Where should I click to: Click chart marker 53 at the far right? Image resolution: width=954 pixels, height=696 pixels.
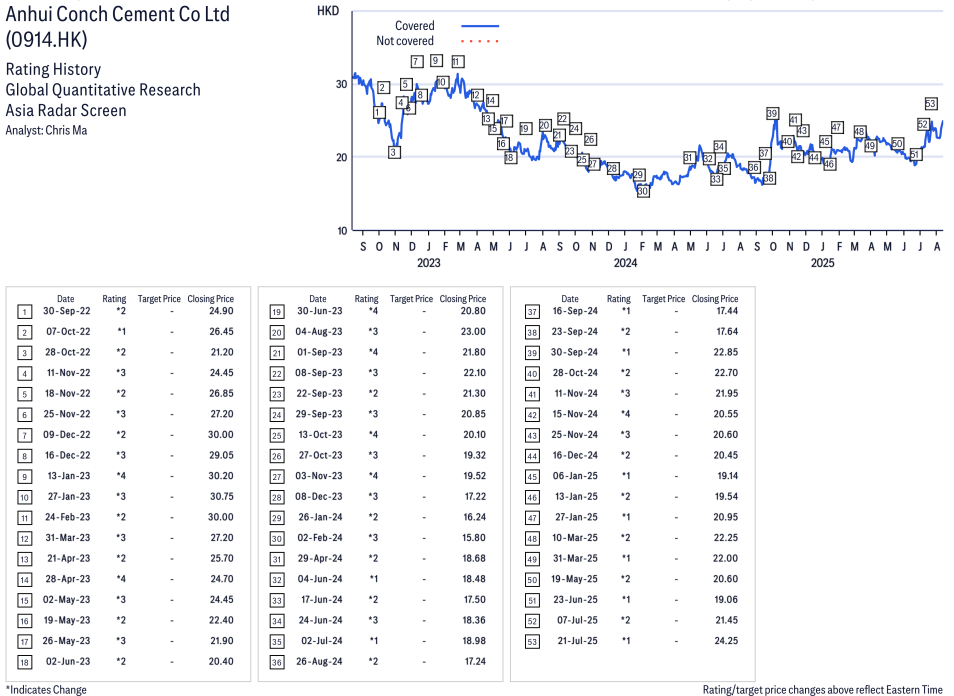(930, 103)
